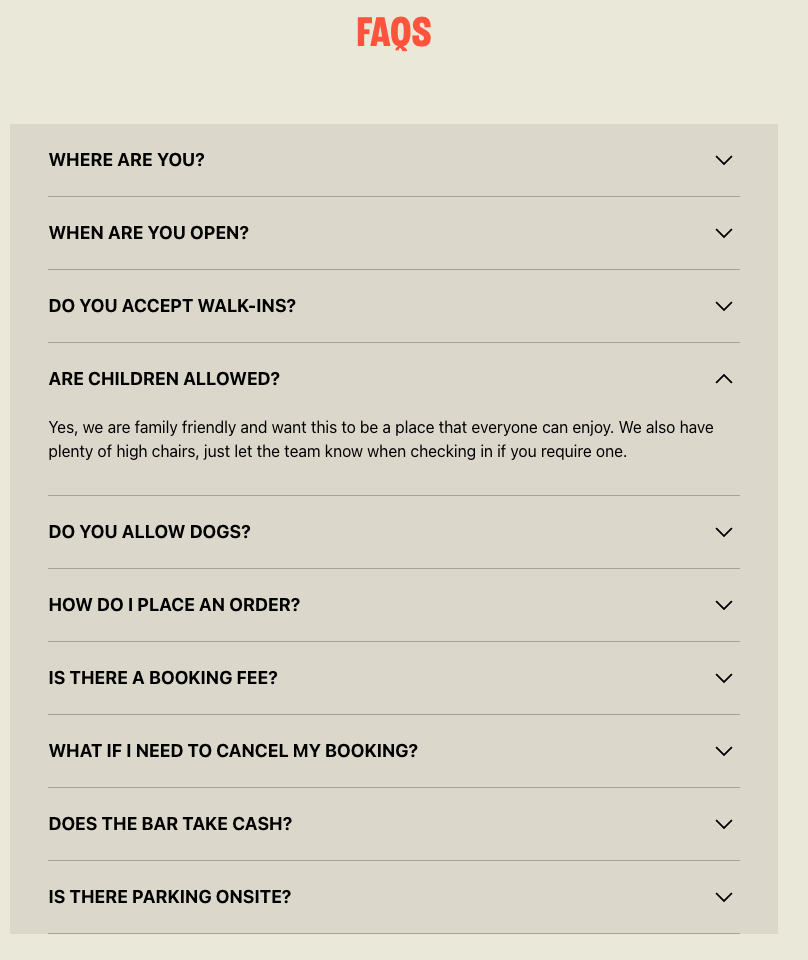808x960 pixels.
Task: Expand the booking fee chevron
Action: 724,678
